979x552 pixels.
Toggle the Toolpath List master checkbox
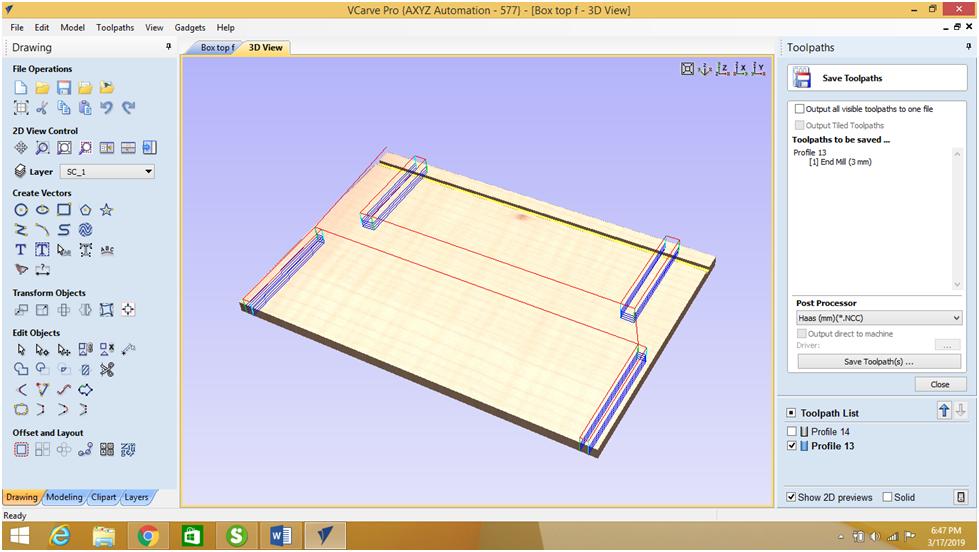click(x=791, y=413)
